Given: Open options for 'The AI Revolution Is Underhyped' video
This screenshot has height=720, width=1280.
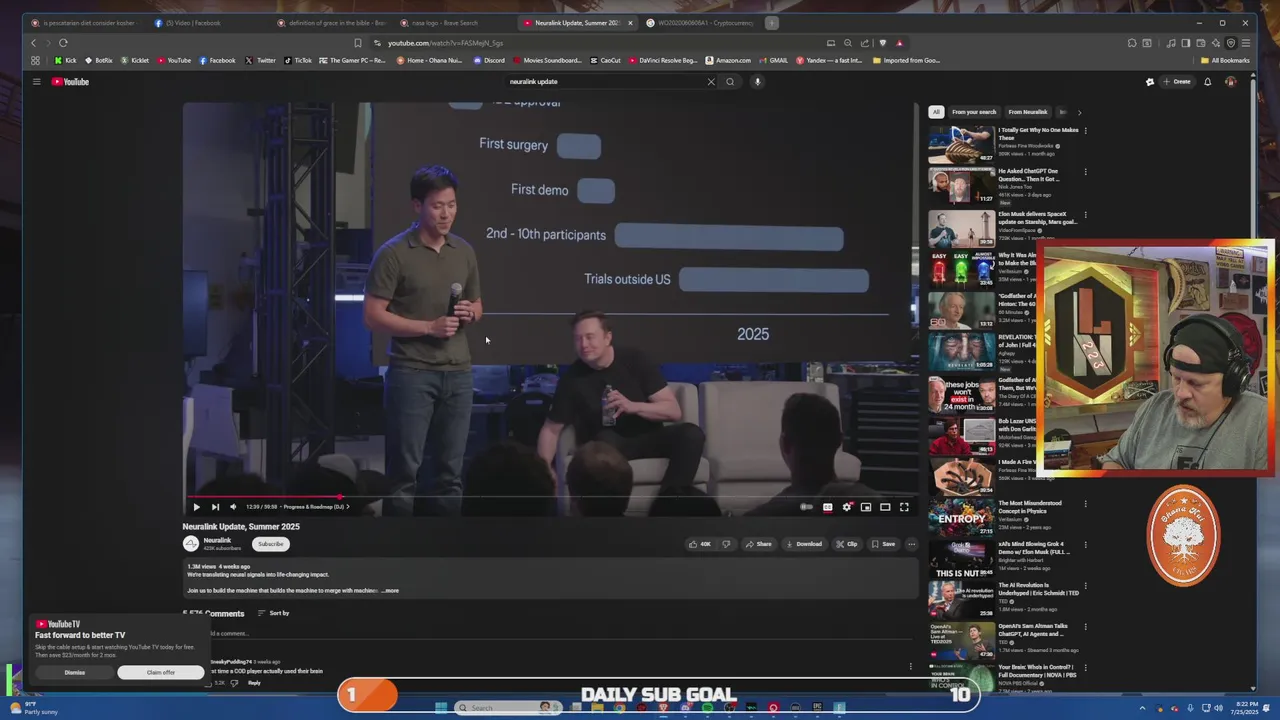Looking at the screenshot, I should (1085, 586).
